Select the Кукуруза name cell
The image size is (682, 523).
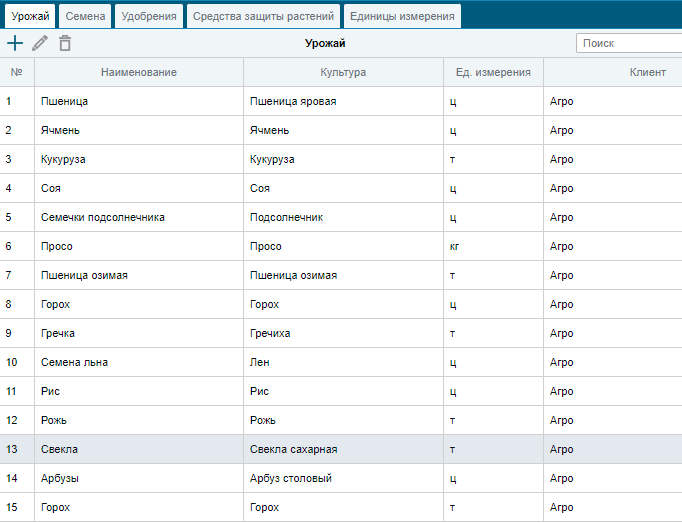[x=139, y=159]
